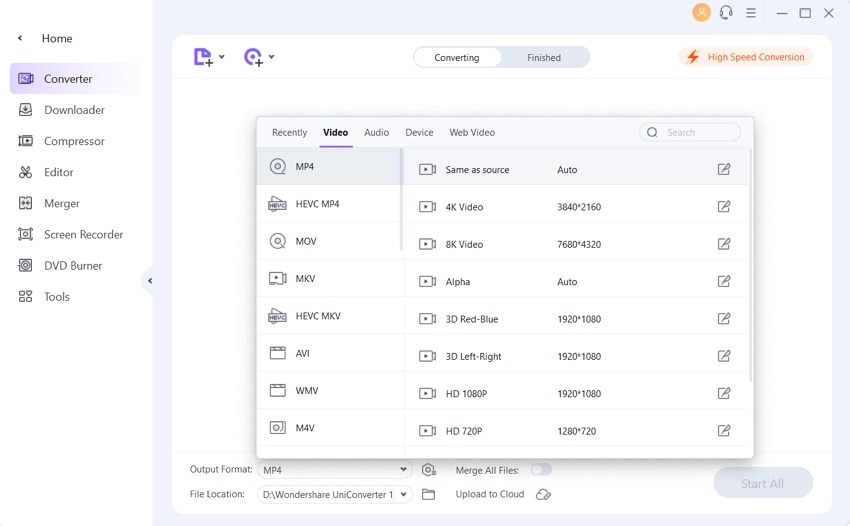Switch to the Finished tab
Screen dimensions: 850x526
(x=544, y=58)
